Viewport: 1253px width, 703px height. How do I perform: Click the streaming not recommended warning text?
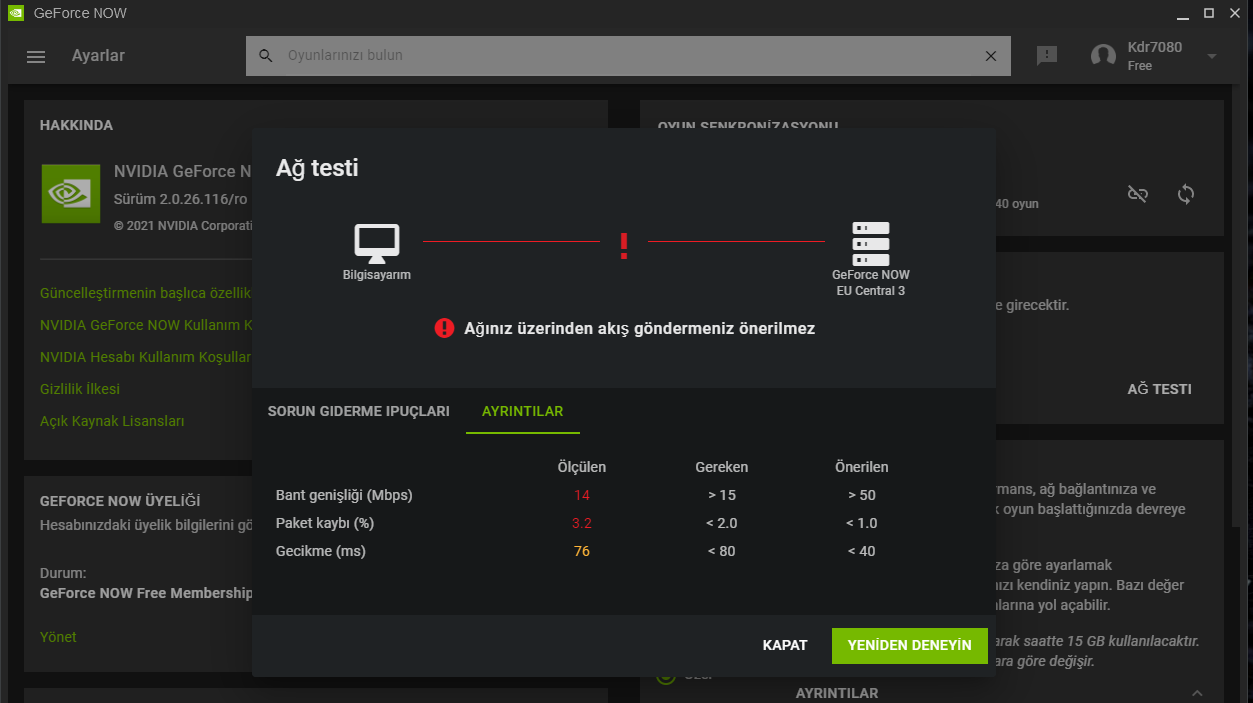pyautogui.click(x=640, y=328)
